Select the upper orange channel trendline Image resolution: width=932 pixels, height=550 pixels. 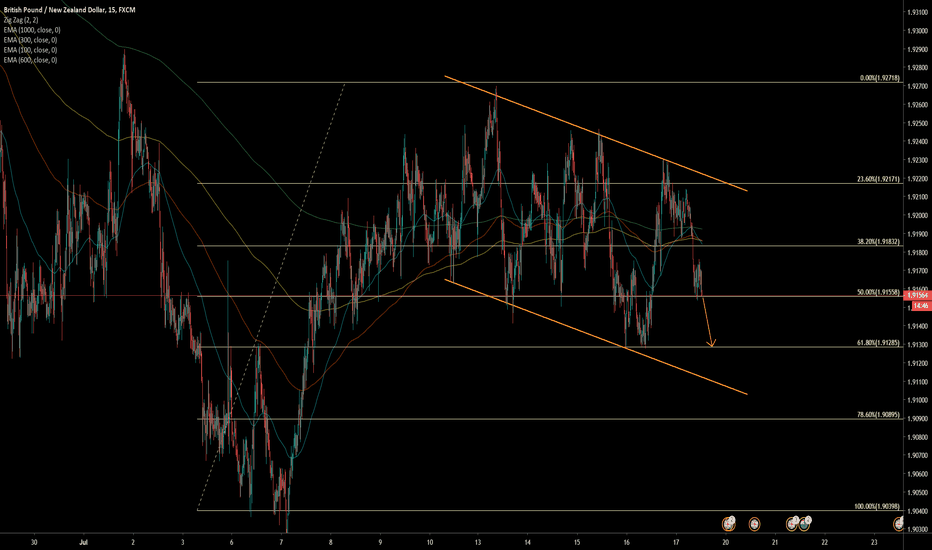coord(596,133)
